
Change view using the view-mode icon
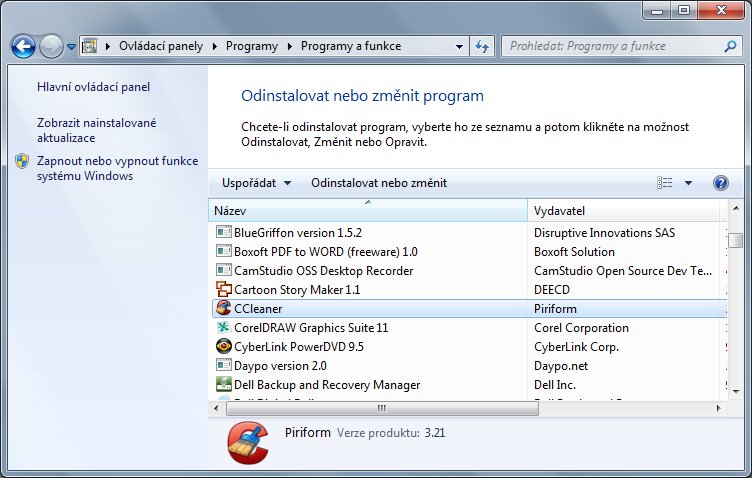(664, 183)
